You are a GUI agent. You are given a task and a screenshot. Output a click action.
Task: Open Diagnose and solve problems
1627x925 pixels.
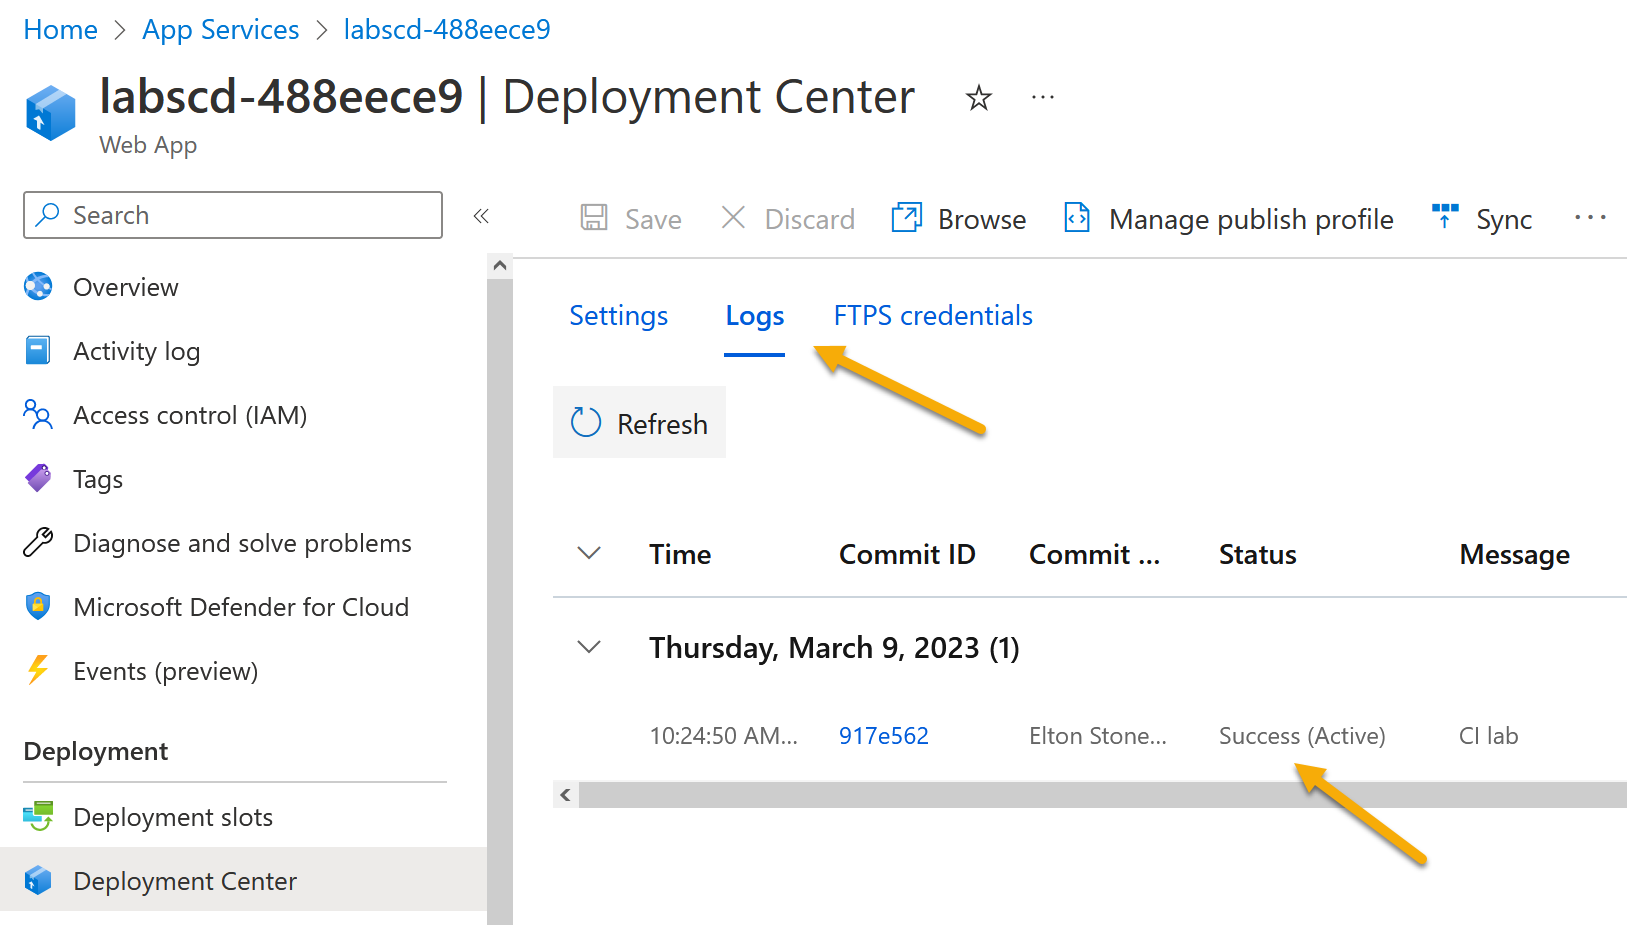pos(243,543)
